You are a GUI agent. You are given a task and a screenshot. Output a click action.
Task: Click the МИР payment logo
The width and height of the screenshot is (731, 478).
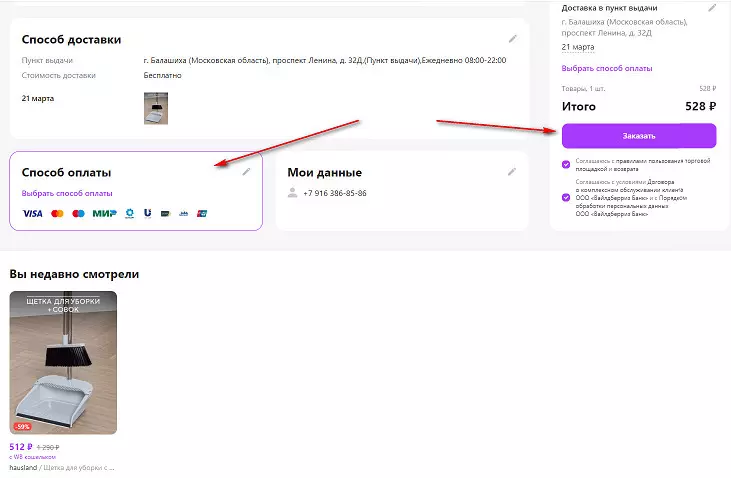point(104,214)
